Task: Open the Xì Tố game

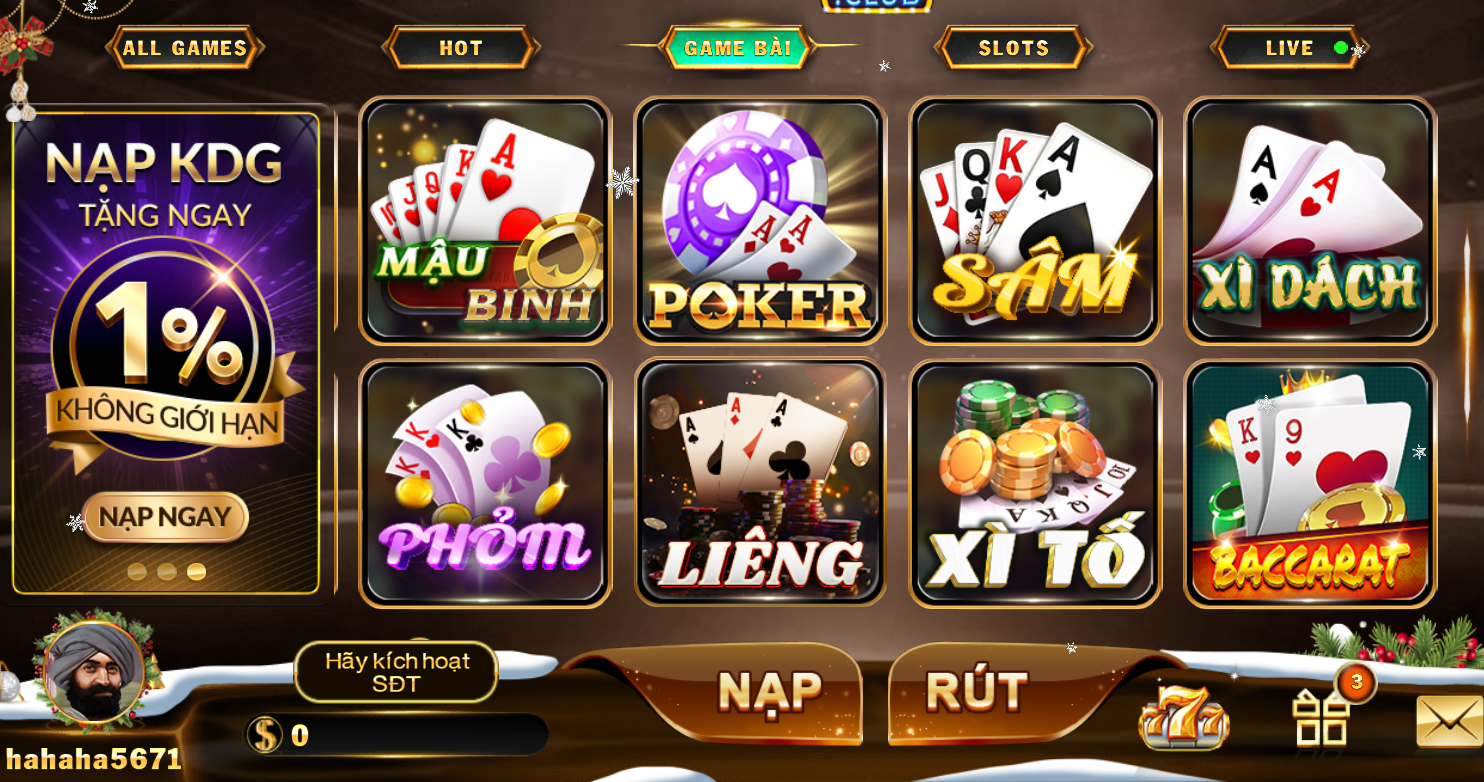Action: click(1035, 484)
